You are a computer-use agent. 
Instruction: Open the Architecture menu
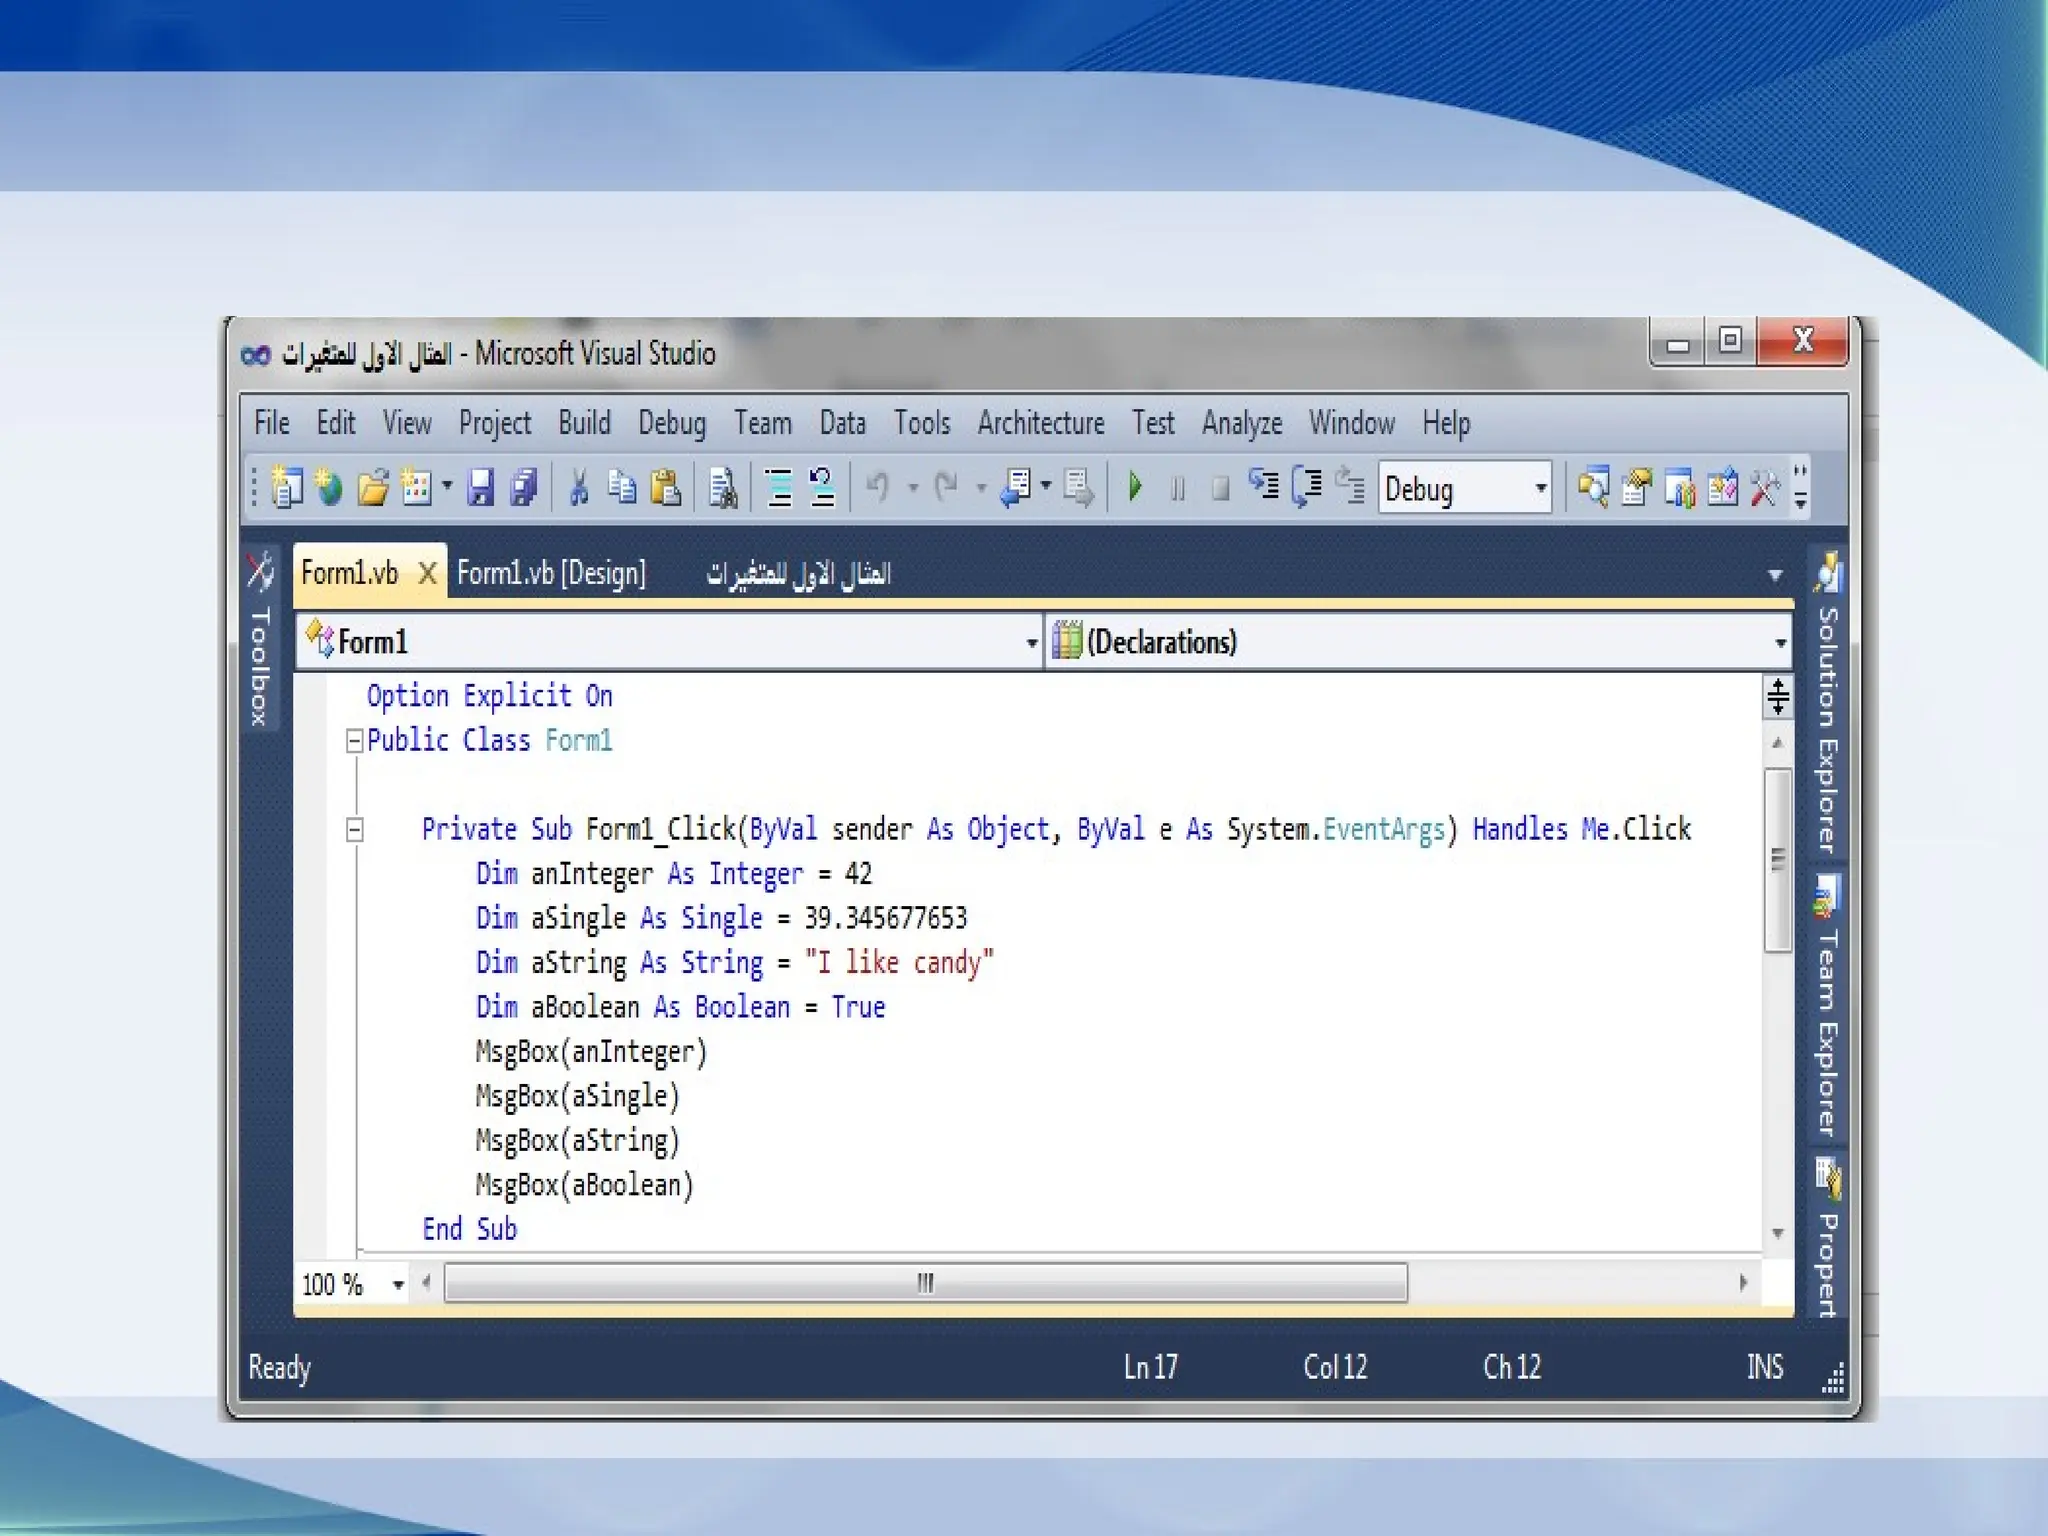click(x=1041, y=423)
